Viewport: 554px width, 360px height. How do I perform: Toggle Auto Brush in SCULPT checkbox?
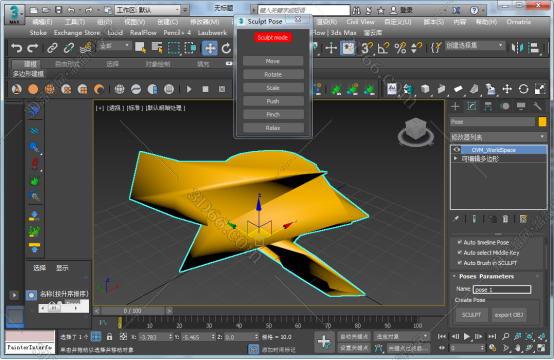tap(459, 262)
